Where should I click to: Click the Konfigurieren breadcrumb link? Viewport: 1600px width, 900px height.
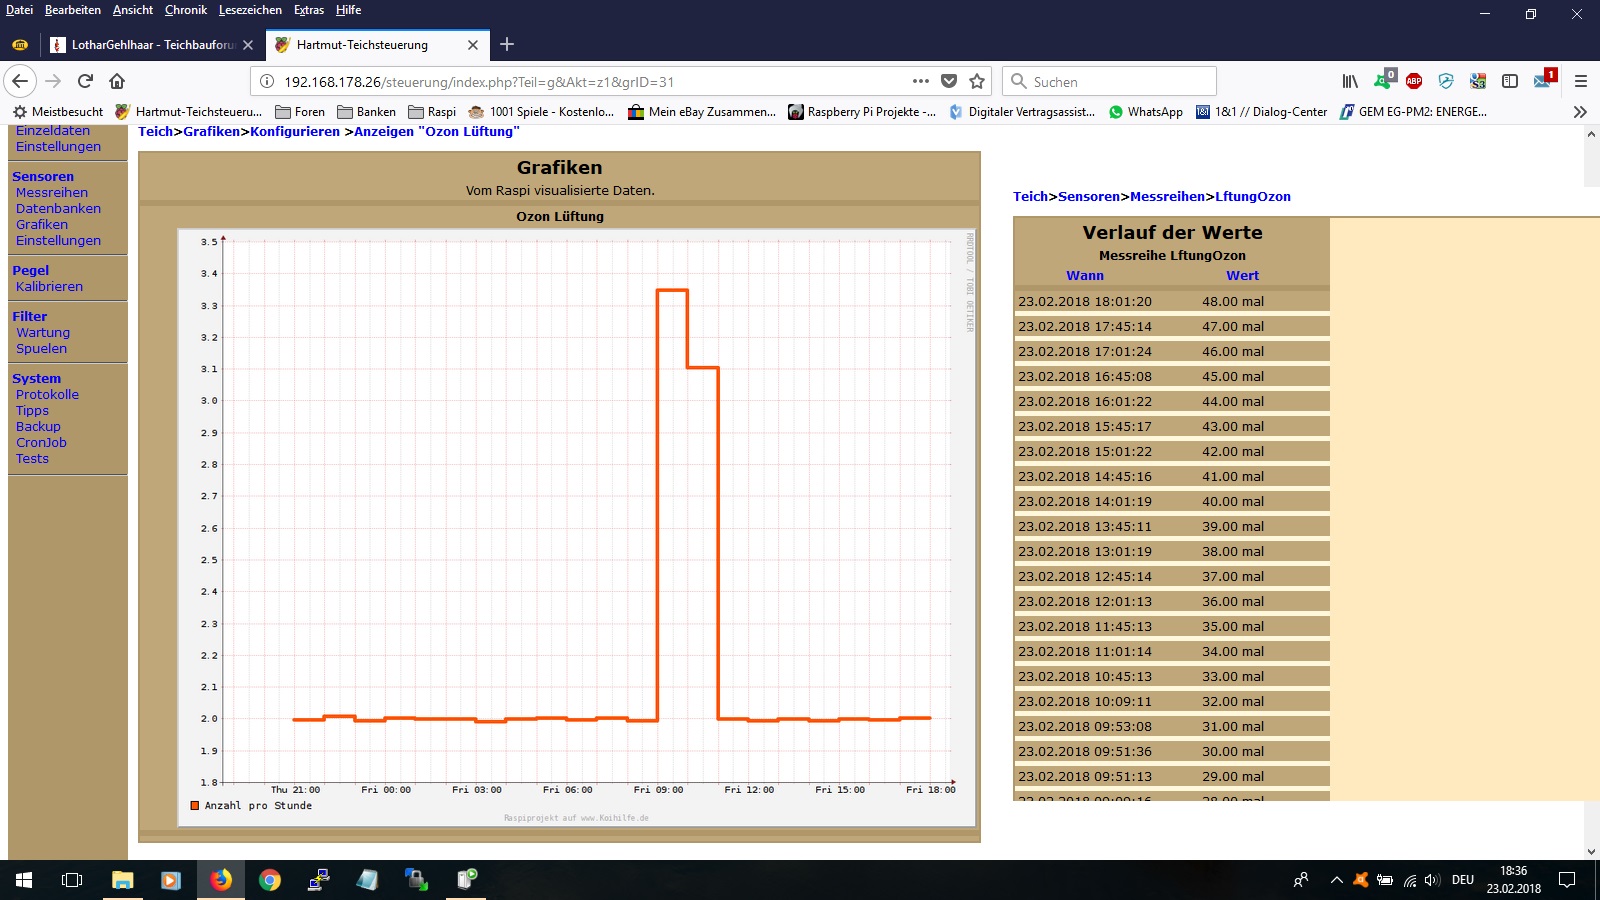295,132
